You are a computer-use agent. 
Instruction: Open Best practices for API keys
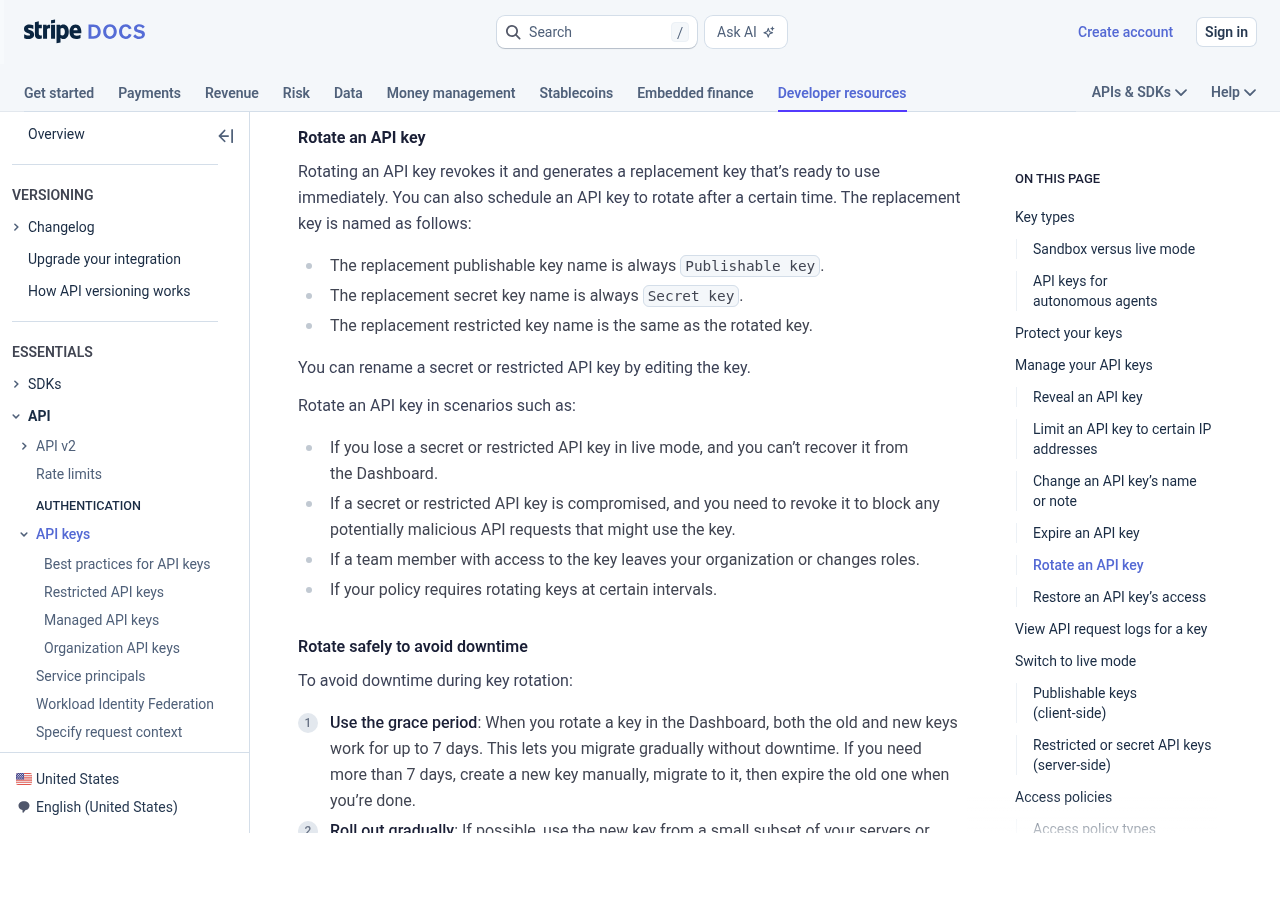pos(127,564)
